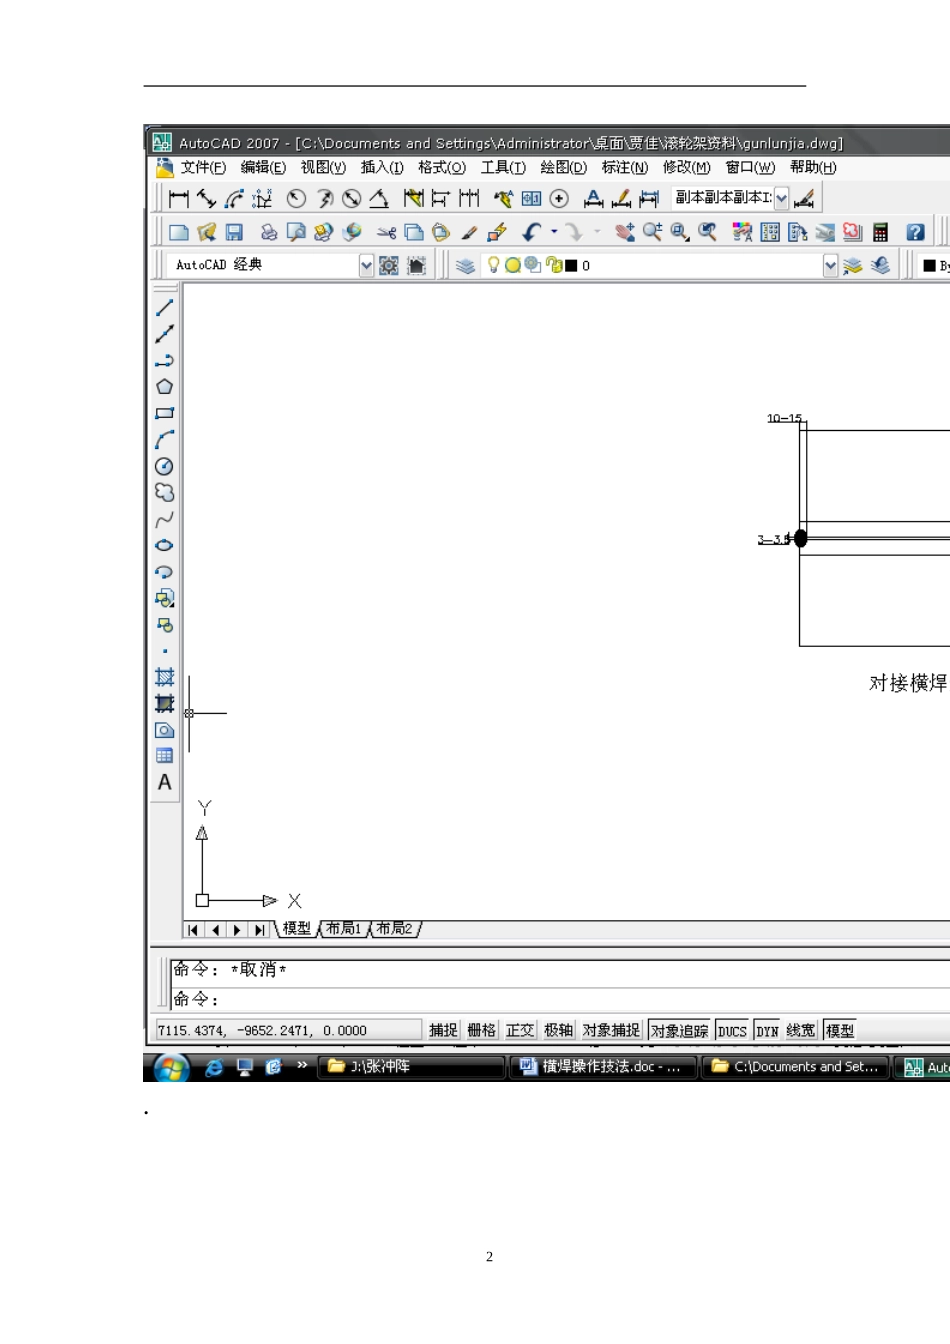The height and width of the screenshot is (1344, 950).
Task: Toggle DYN dynamic input in status bar
Action: tap(767, 1030)
